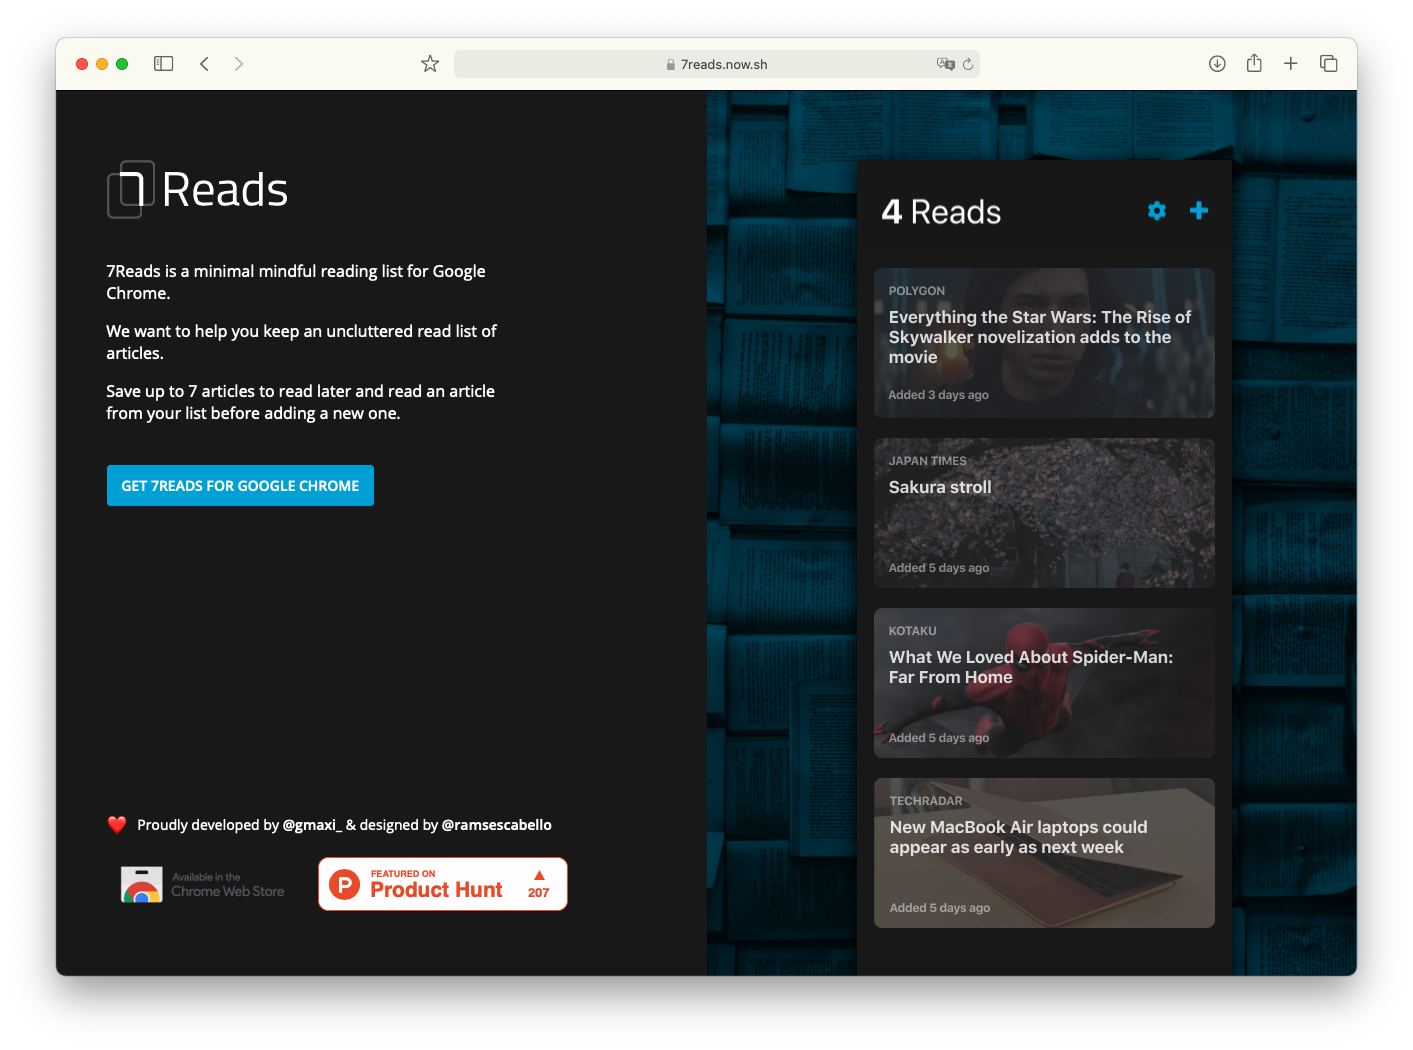Show the tab overview
The height and width of the screenshot is (1050, 1413).
1329,64
